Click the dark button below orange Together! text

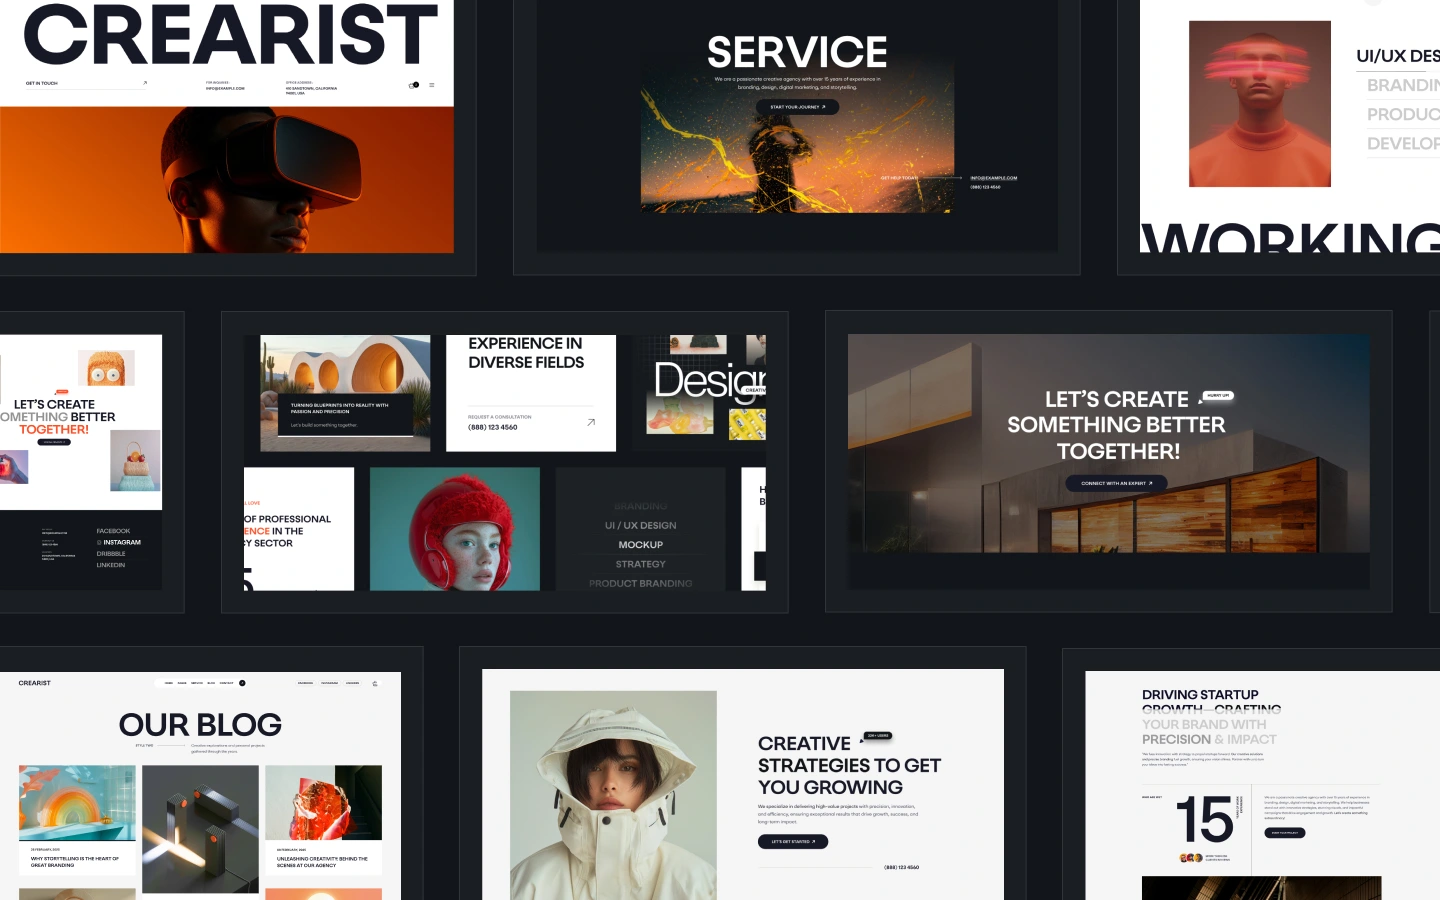click(x=54, y=442)
